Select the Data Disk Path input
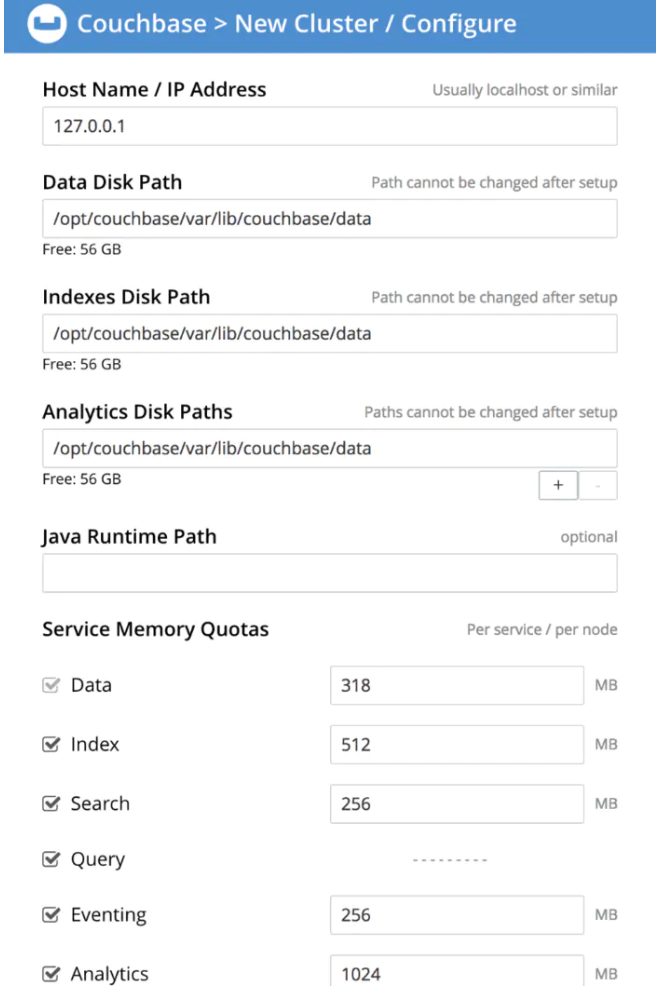660x1004 pixels. (329, 219)
